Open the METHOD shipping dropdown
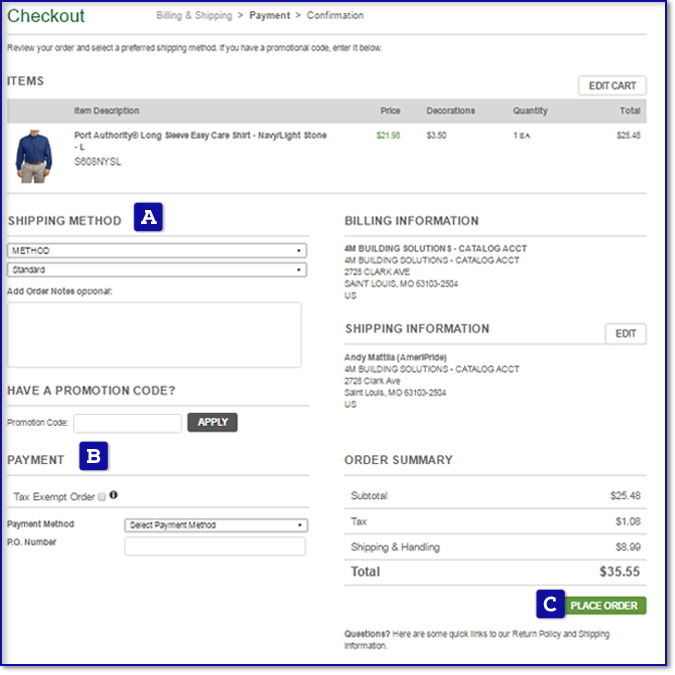 (157, 251)
